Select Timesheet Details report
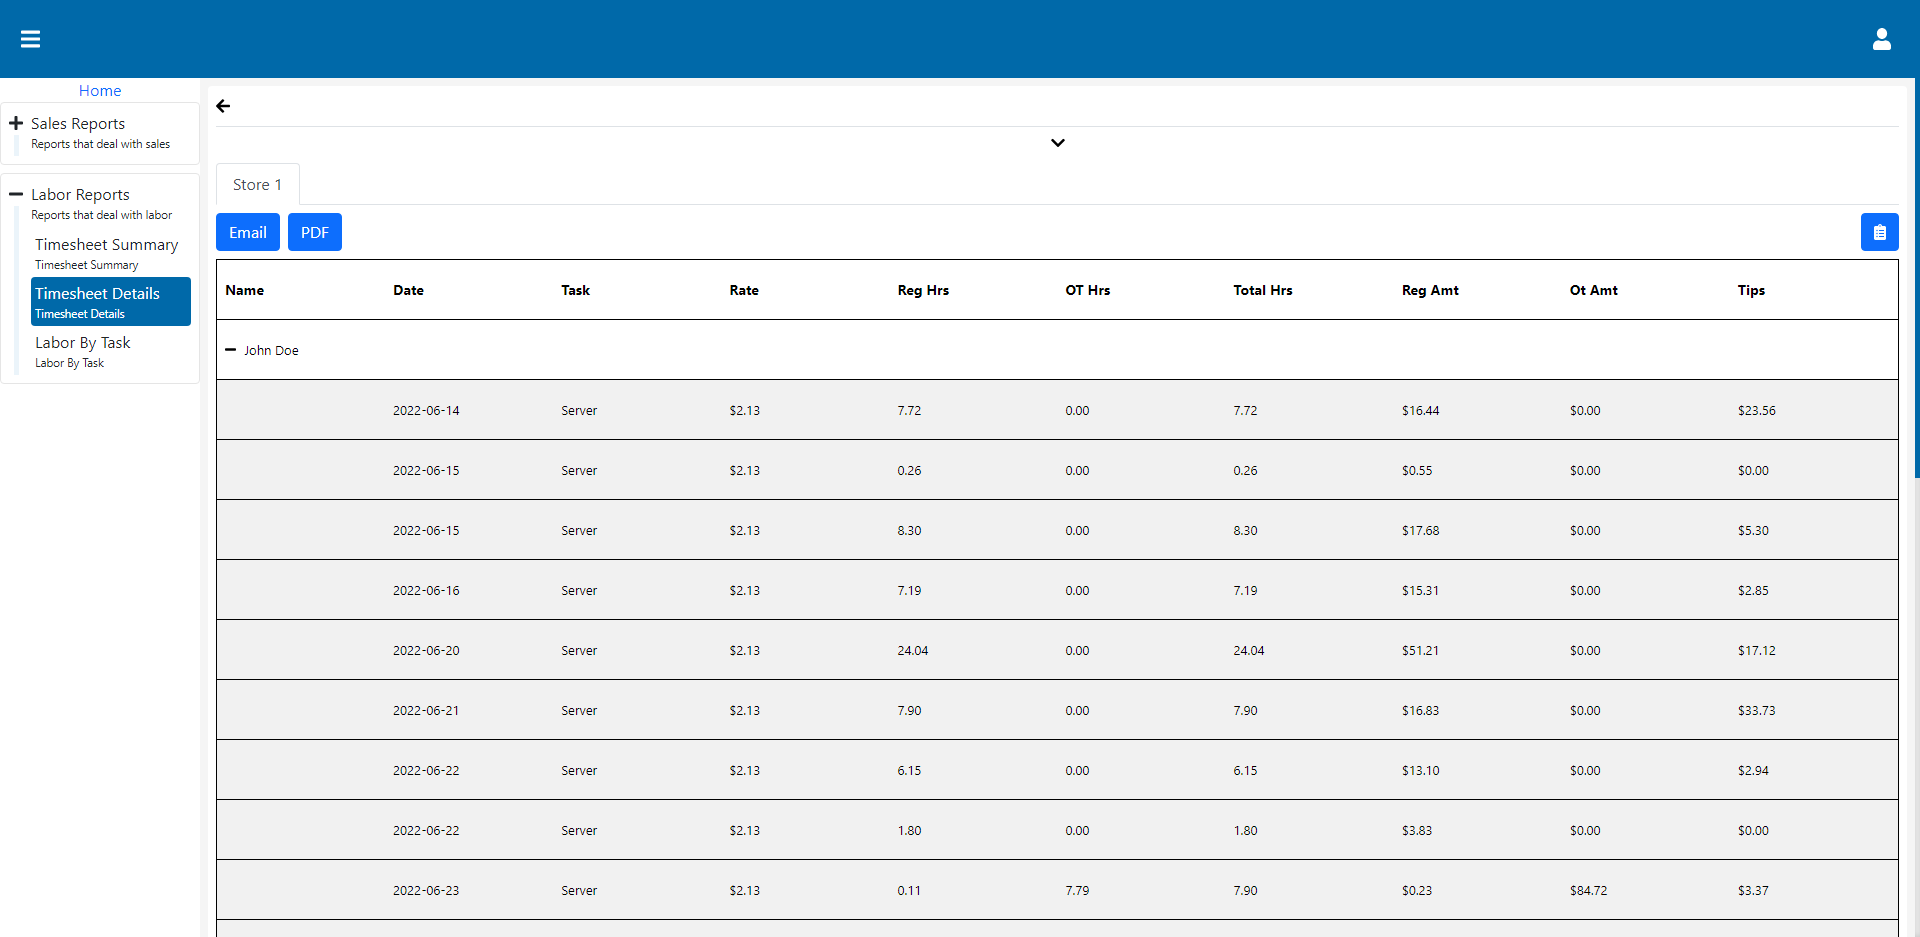The height and width of the screenshot is (937, 1920). click(111, 301)
